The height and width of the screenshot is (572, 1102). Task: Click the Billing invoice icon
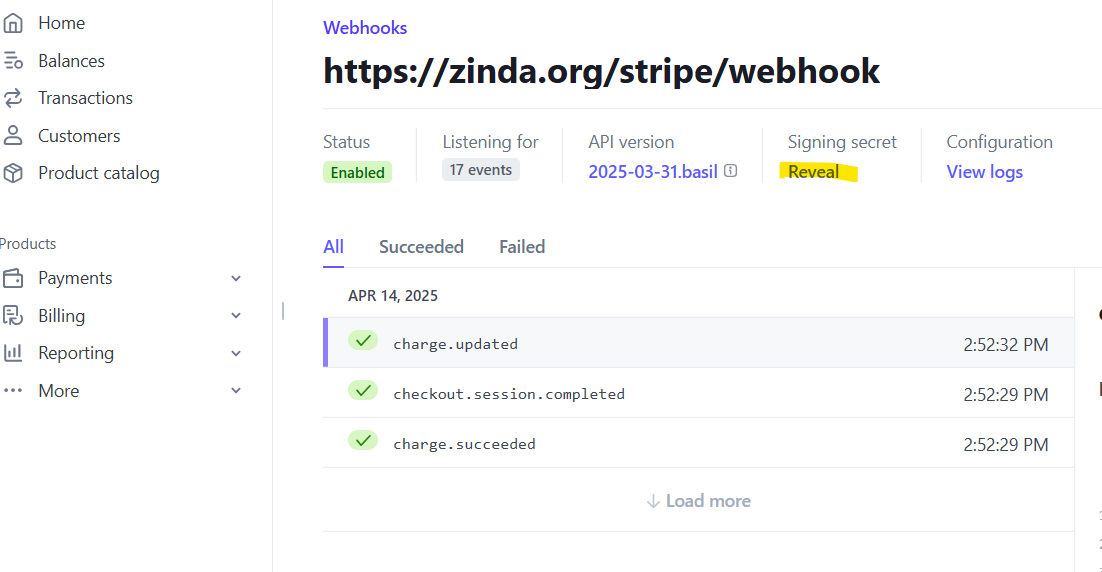tap(13, 316)
